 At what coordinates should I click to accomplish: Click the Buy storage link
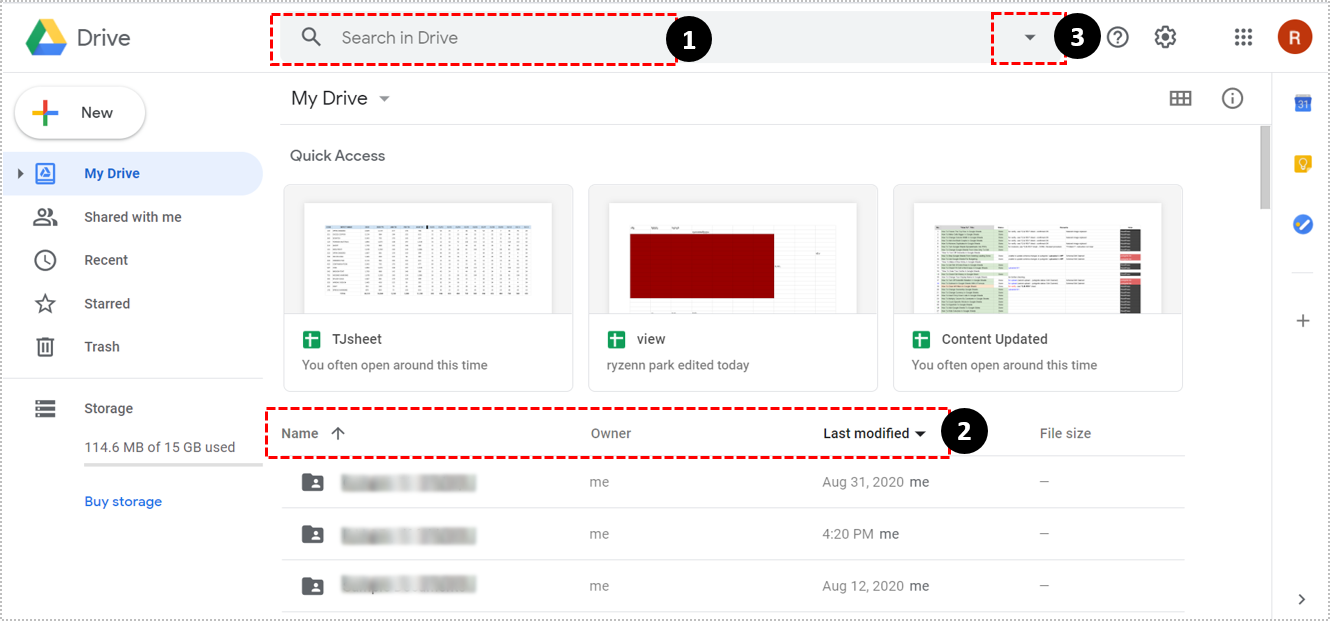(x=123, y=501)
